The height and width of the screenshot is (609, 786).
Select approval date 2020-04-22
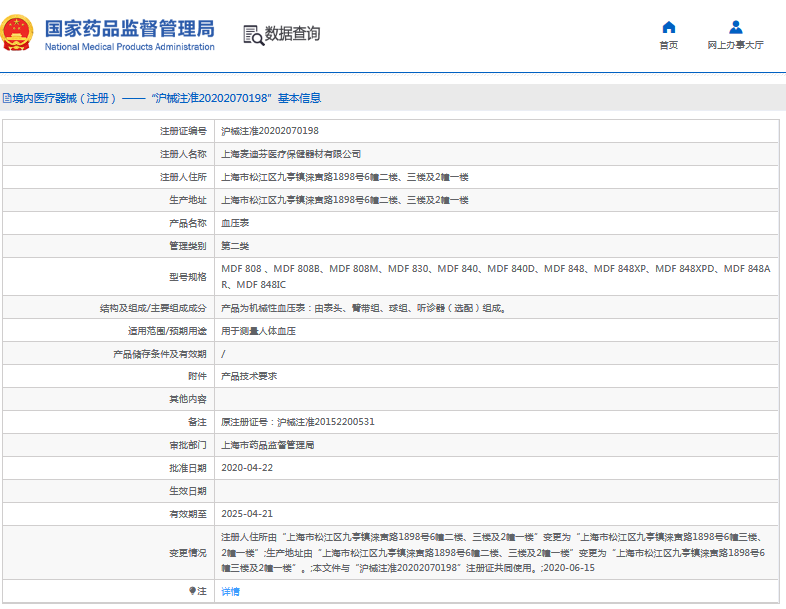point(247,468)
